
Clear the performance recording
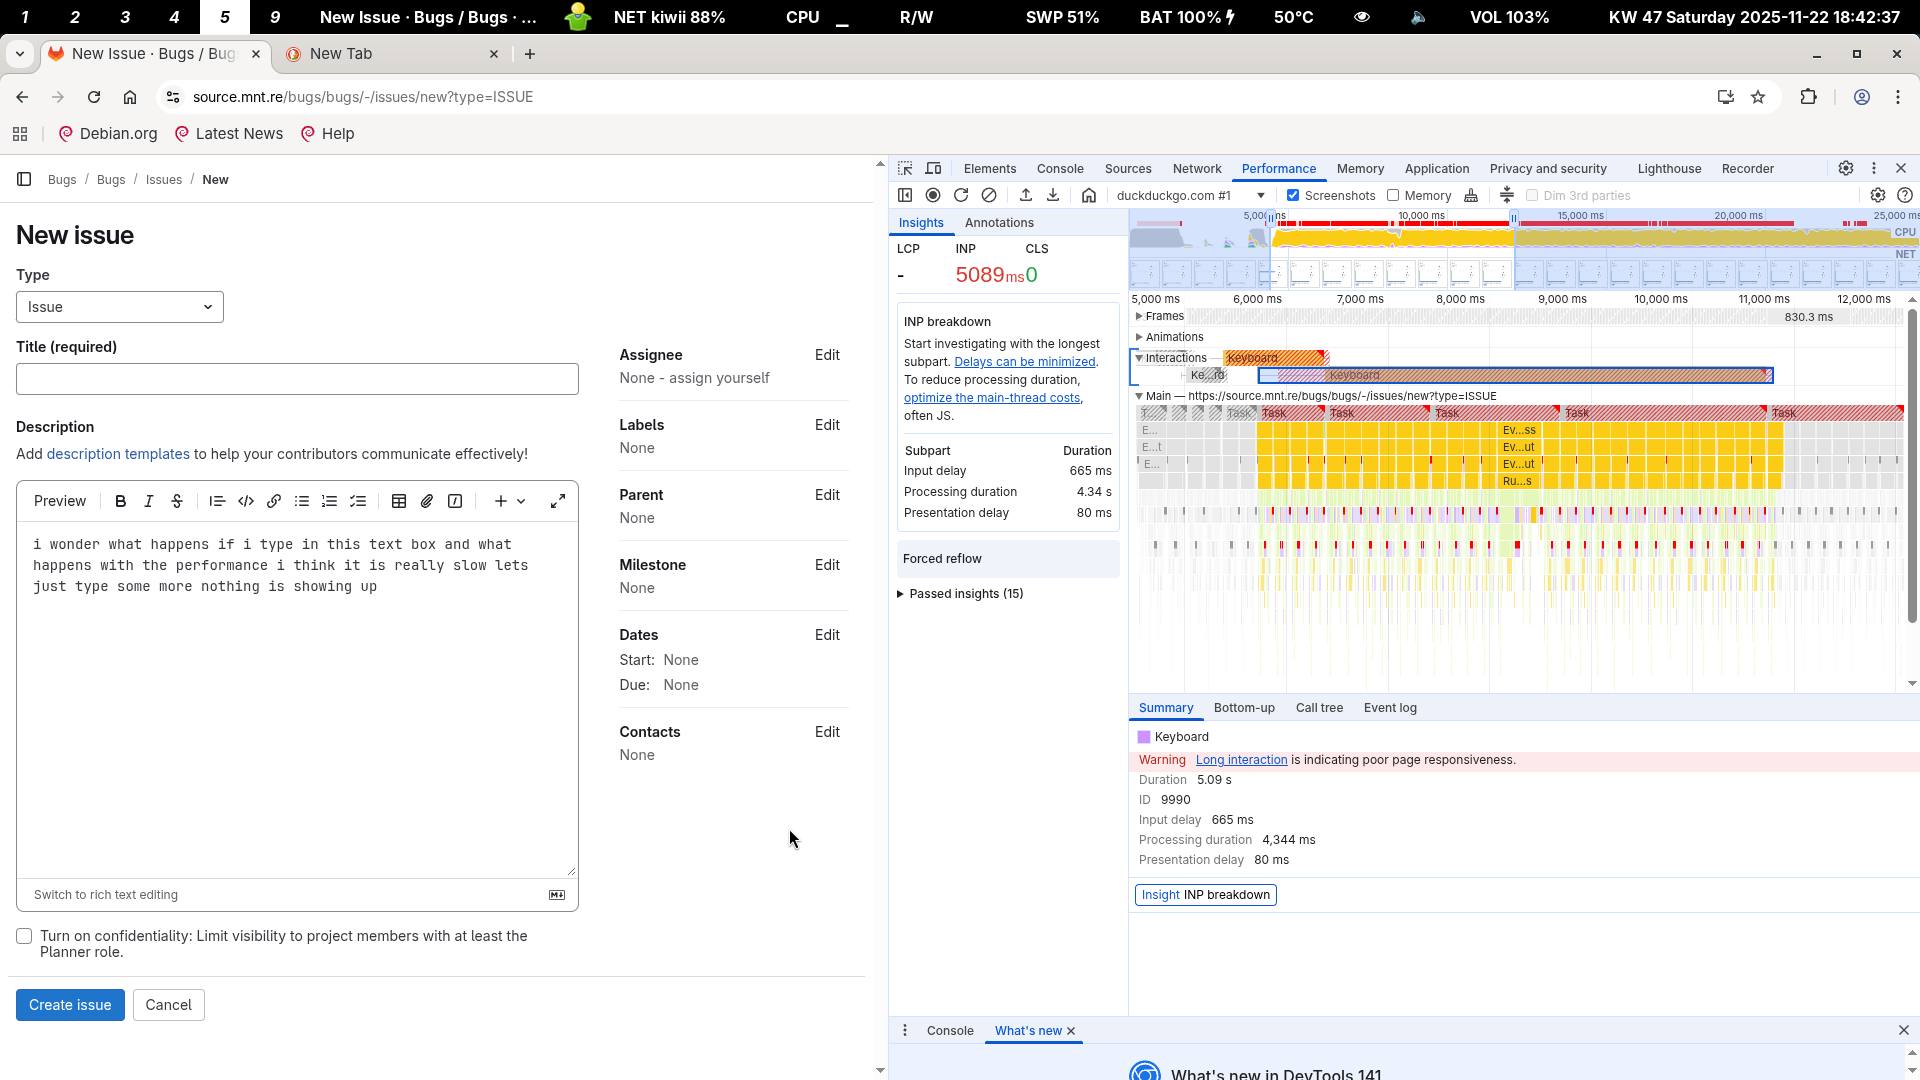(989, 196)
